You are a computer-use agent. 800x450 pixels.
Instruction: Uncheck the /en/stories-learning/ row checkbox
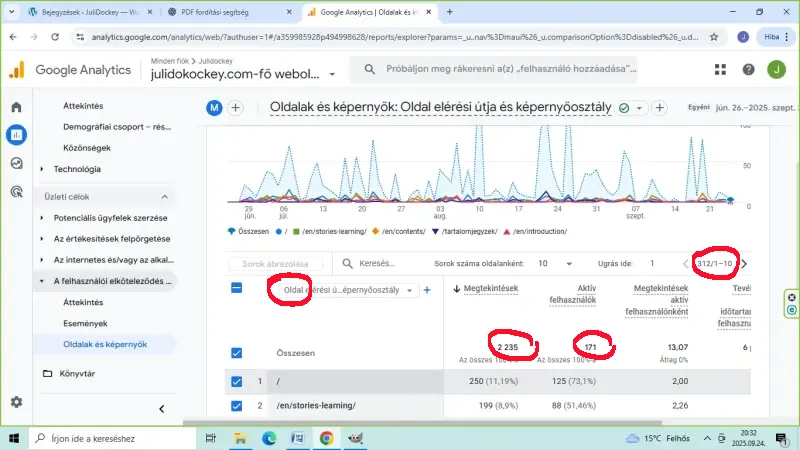(236, 405)
